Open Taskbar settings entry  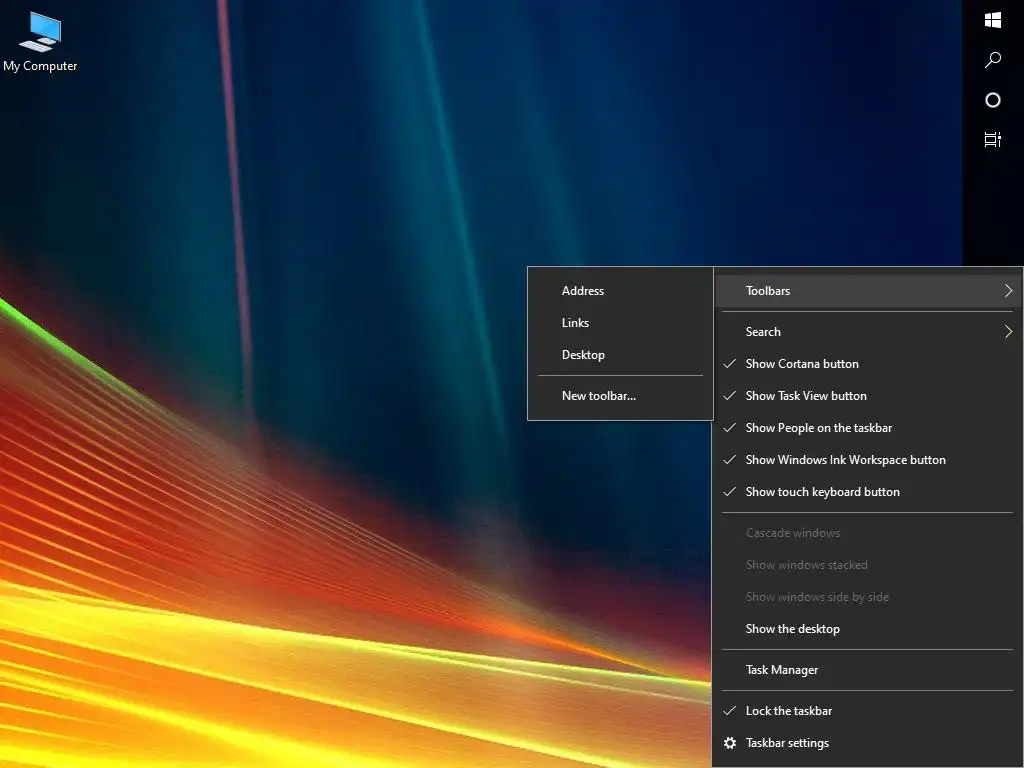click(x=867, y=743)
